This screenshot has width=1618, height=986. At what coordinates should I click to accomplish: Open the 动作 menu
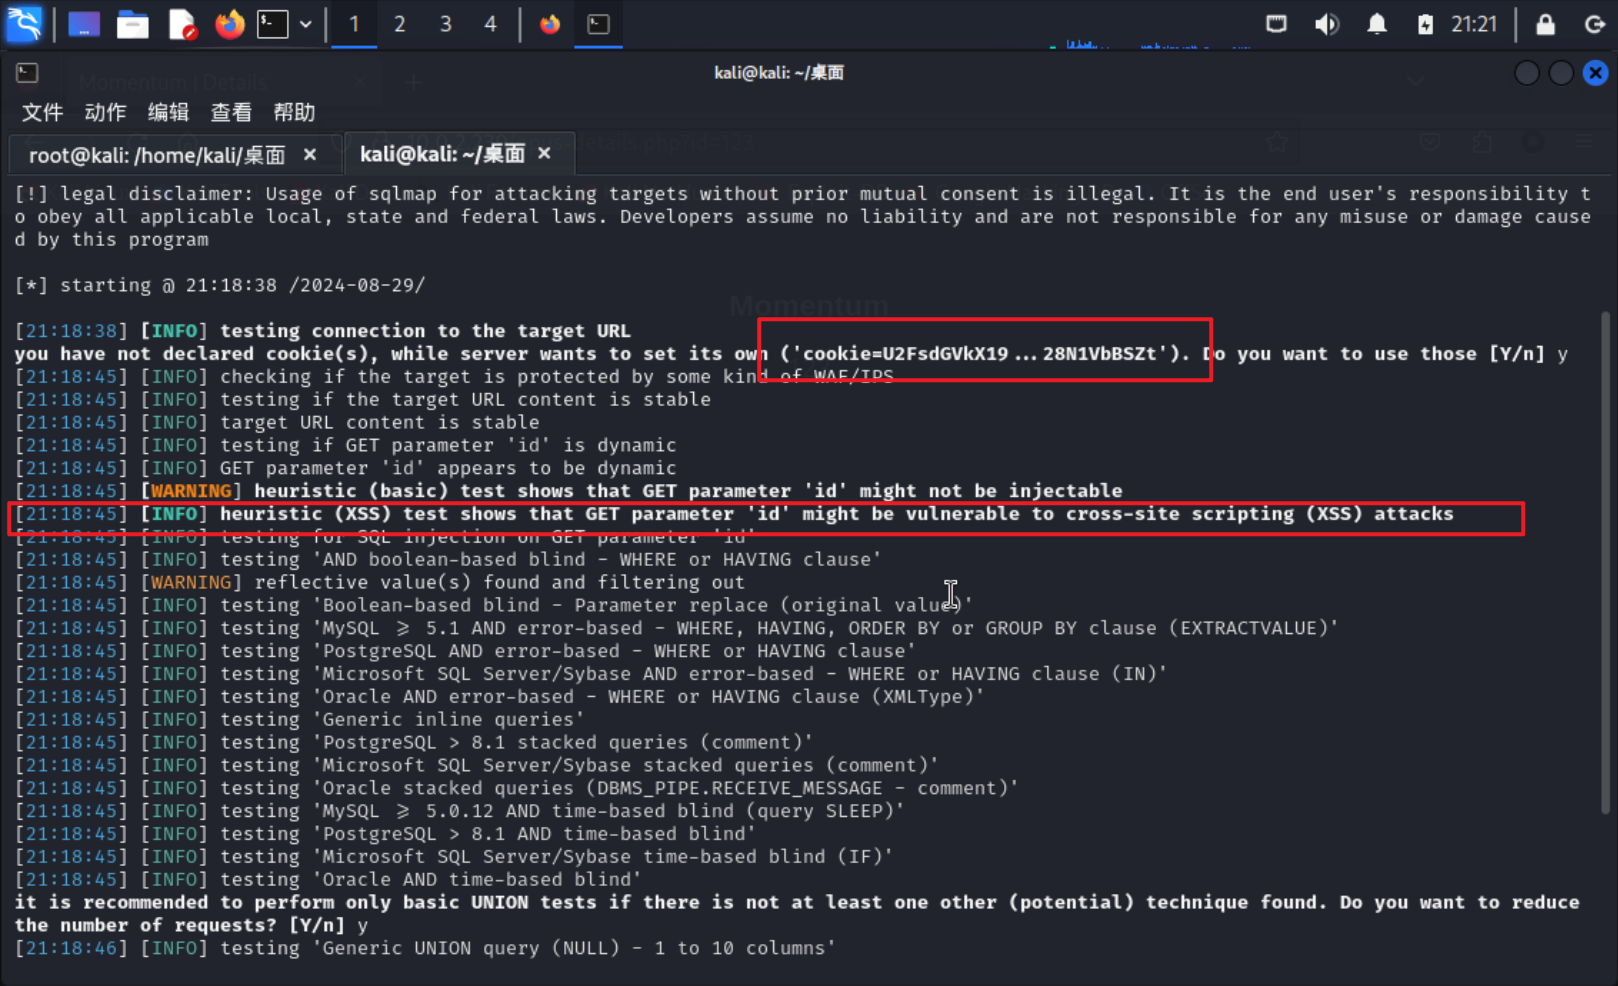tap(106, 112)
